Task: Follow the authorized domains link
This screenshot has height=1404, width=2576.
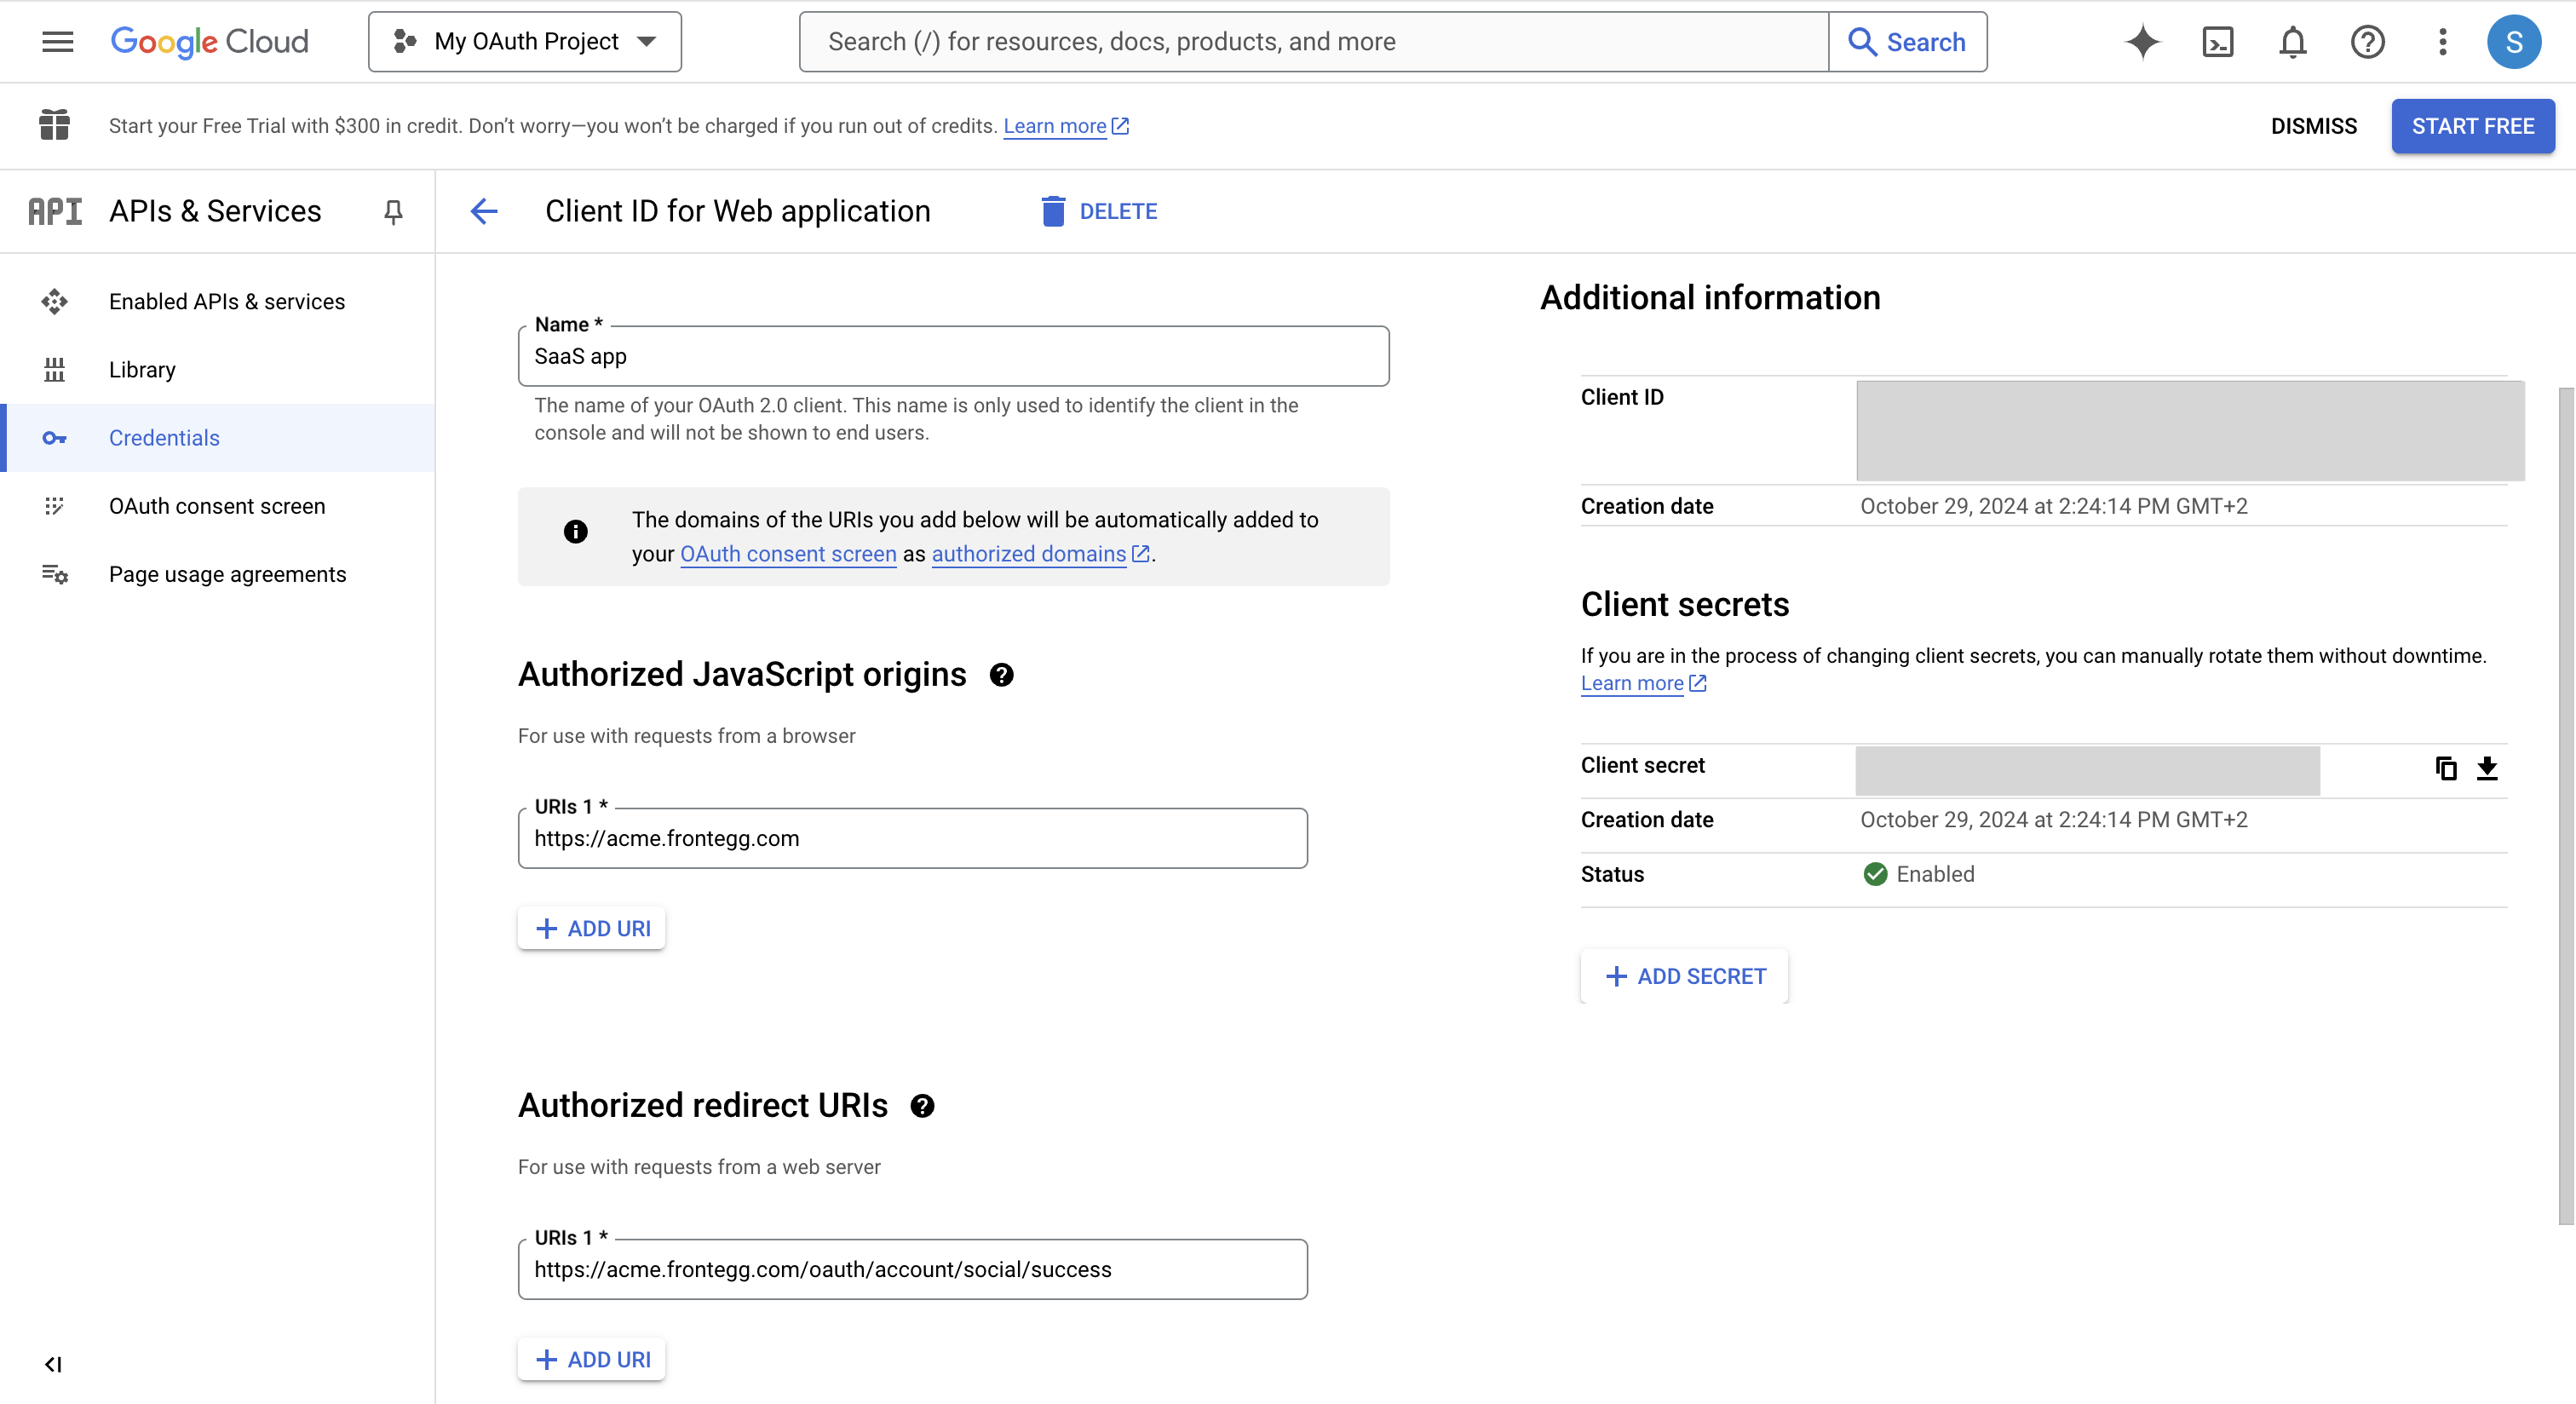Action: pos(1029,554)
